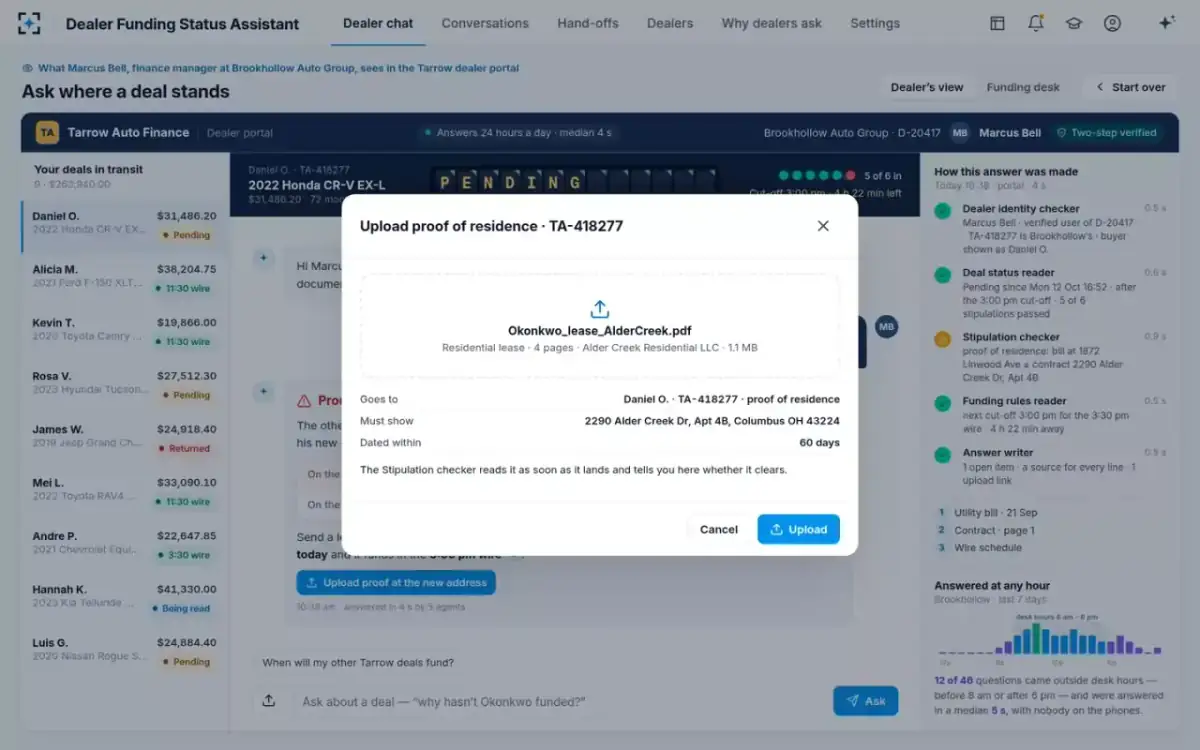Click the Your deals in transit heading
Image resolution: width=1200 pixels, height=750 pixels.
88,170
